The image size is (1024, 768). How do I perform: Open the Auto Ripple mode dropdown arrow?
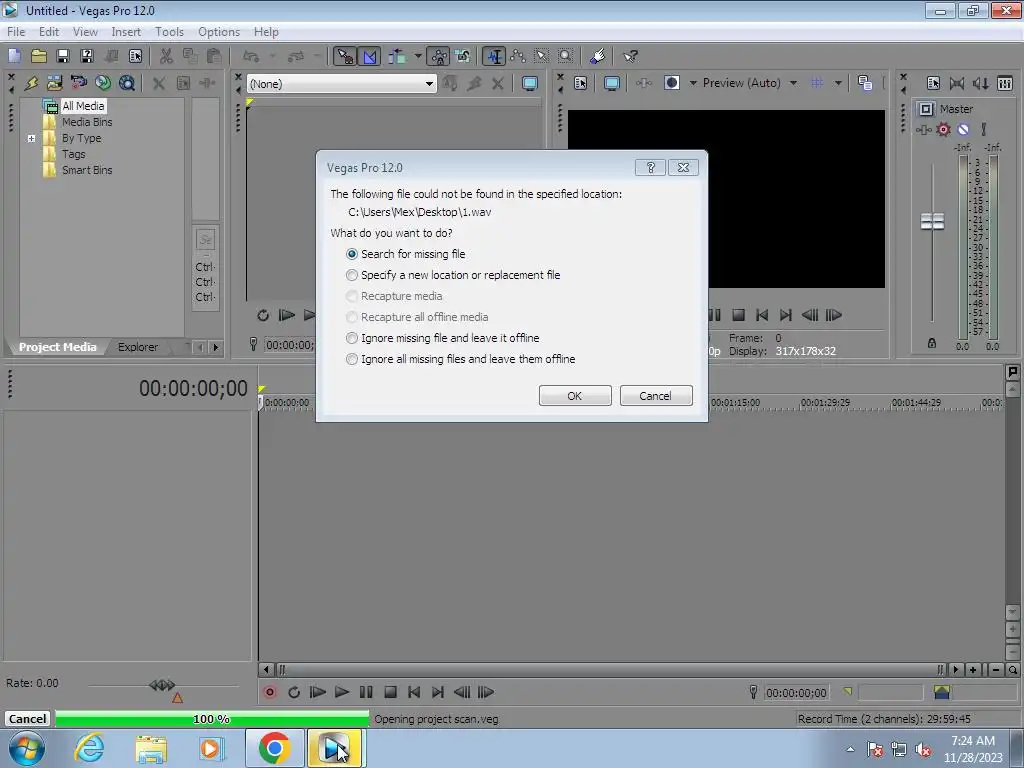tap(418, 57)
